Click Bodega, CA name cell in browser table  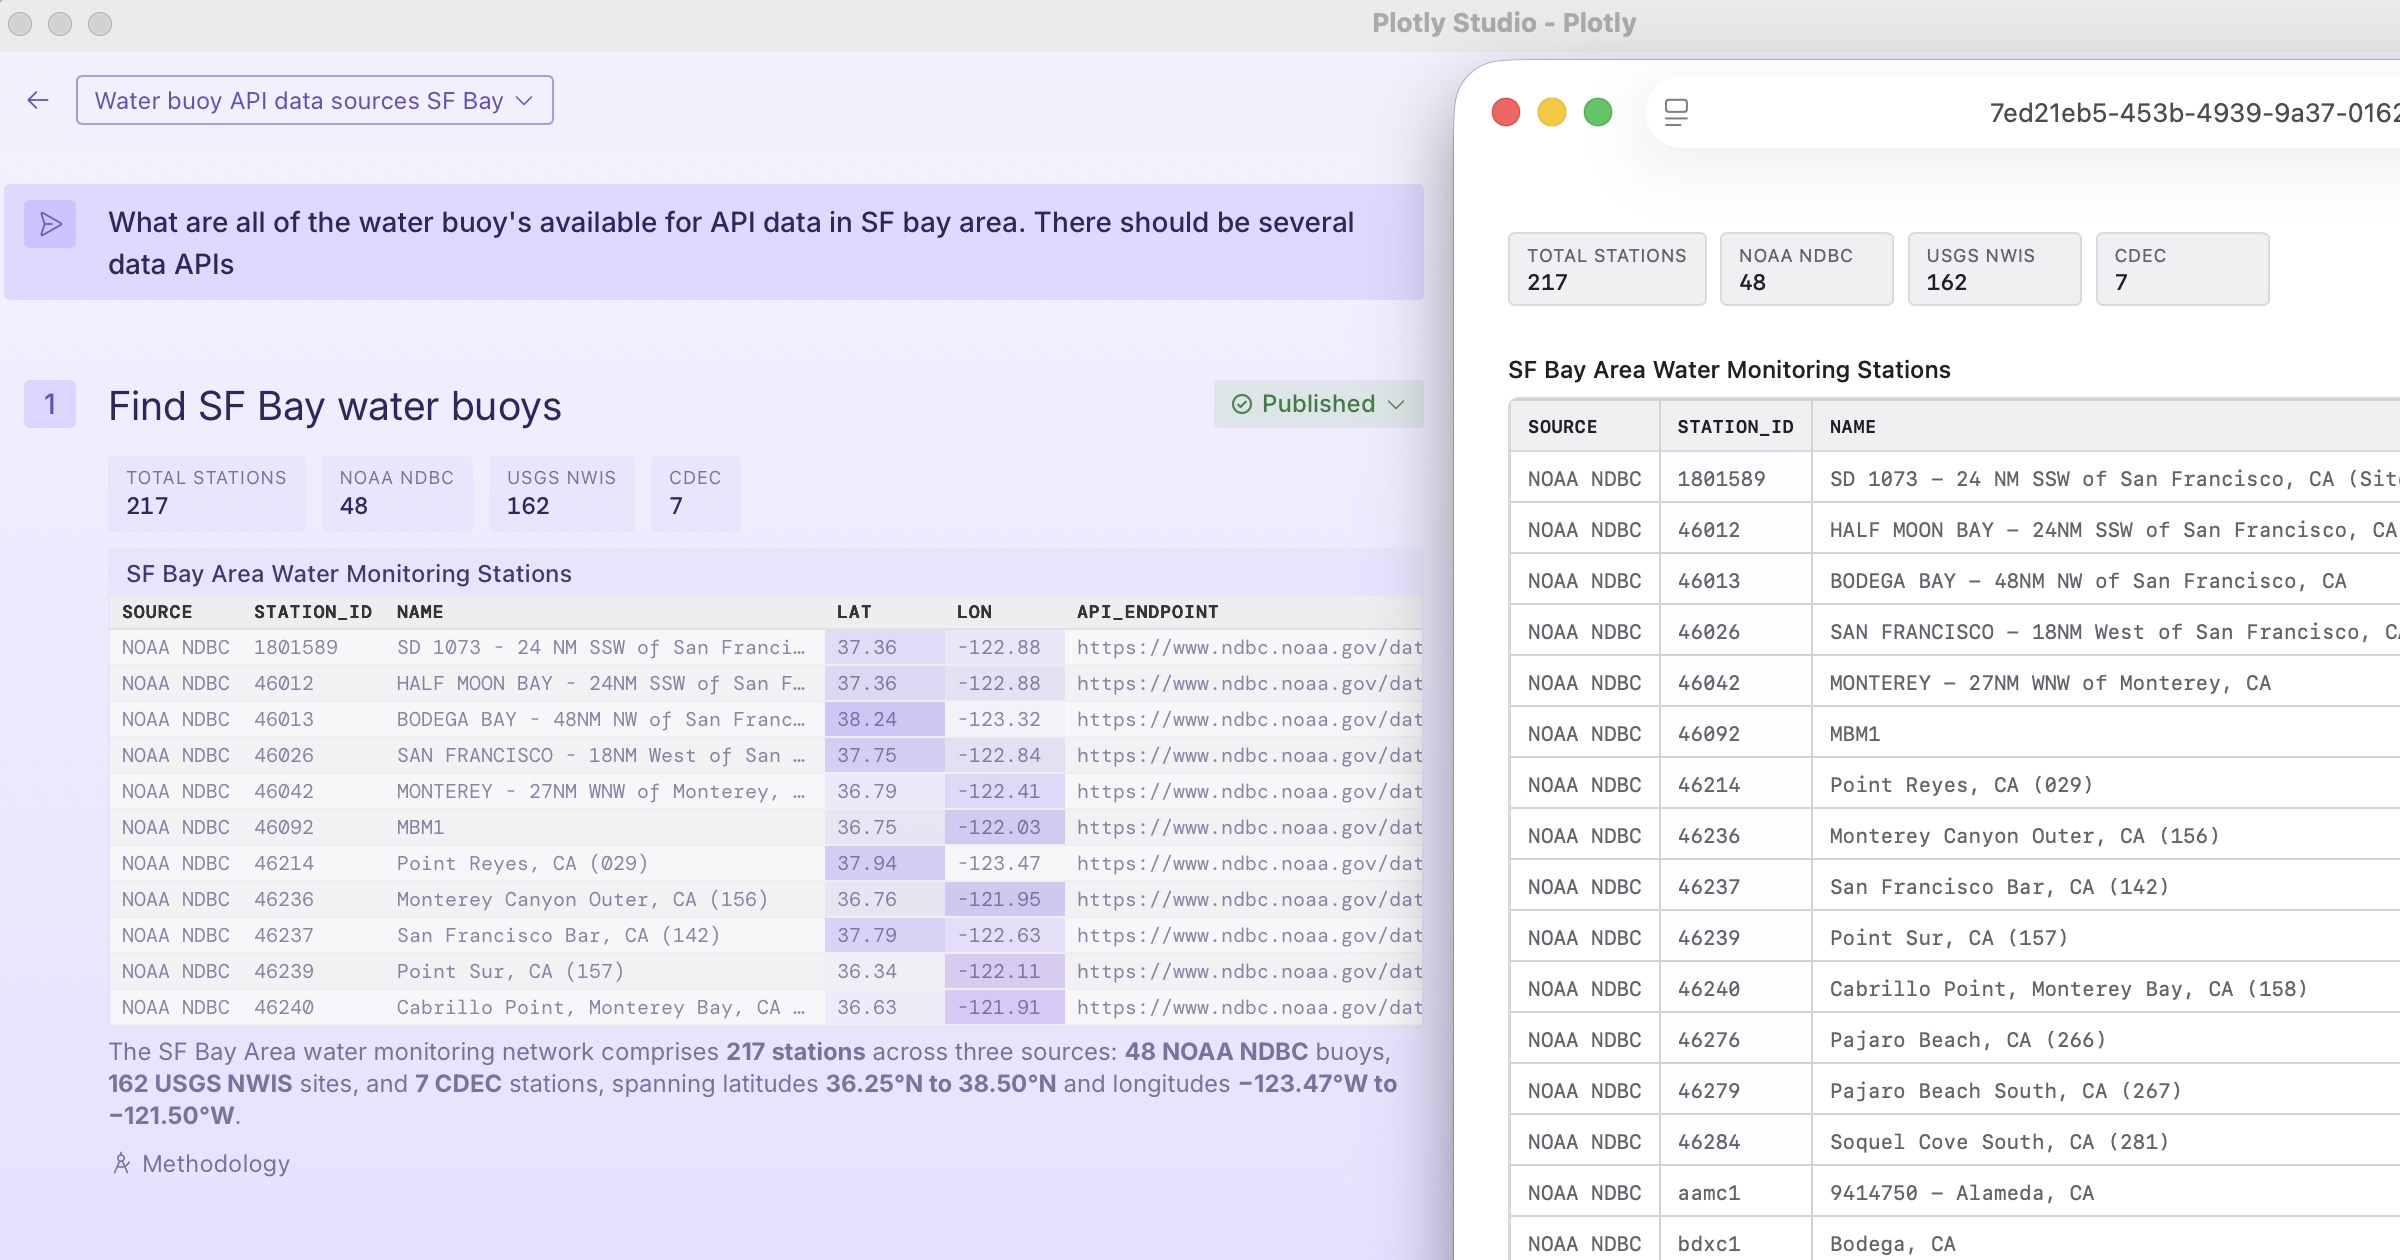click(1892, 1244)
